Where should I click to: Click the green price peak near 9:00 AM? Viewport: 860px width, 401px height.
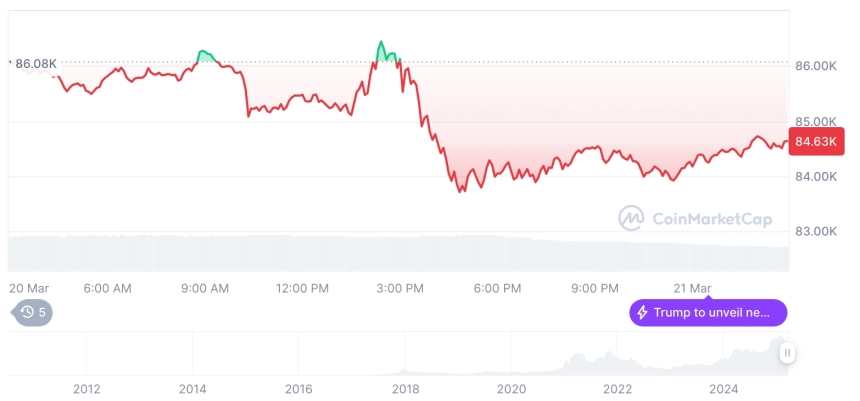206,56
